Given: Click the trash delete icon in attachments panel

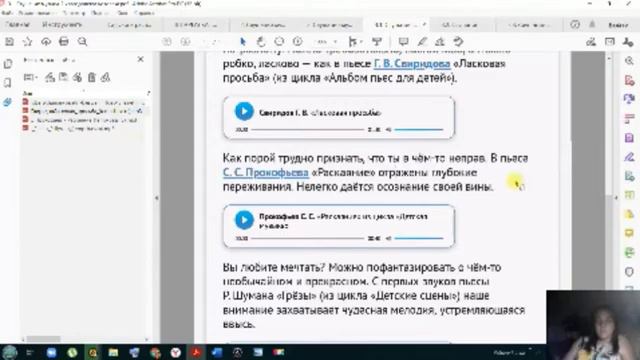Looking at the screenshot, I should click(x=92, y=77).
